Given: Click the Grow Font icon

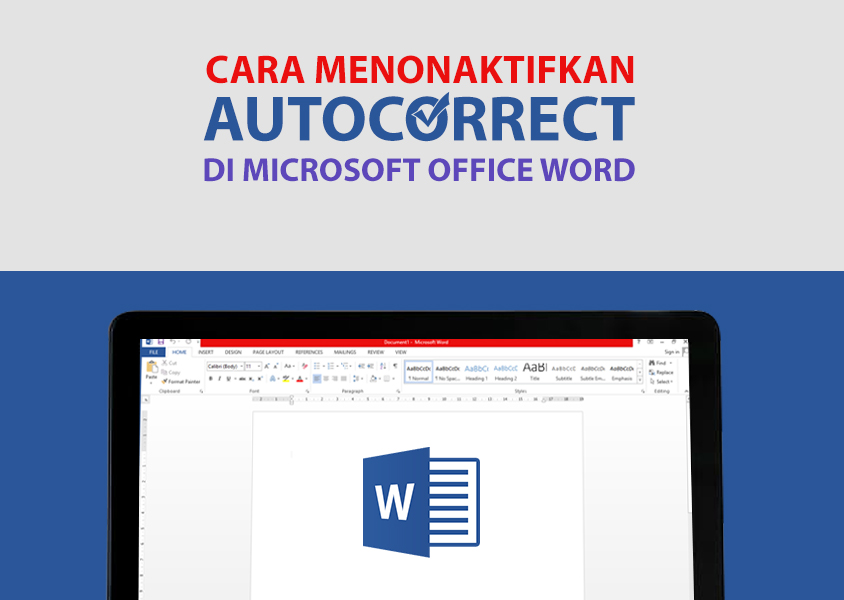Looking at the screenshot, I should tap(267, 366).
